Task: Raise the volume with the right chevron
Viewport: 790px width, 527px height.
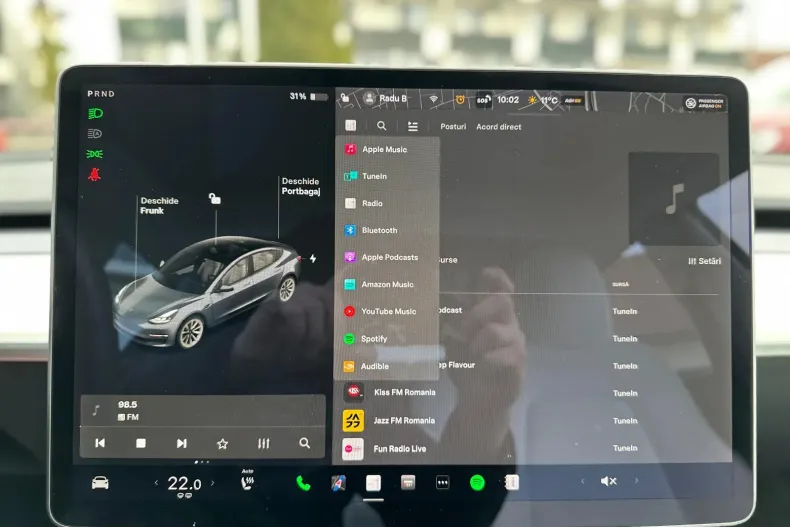Action: [x=637, y=481]
